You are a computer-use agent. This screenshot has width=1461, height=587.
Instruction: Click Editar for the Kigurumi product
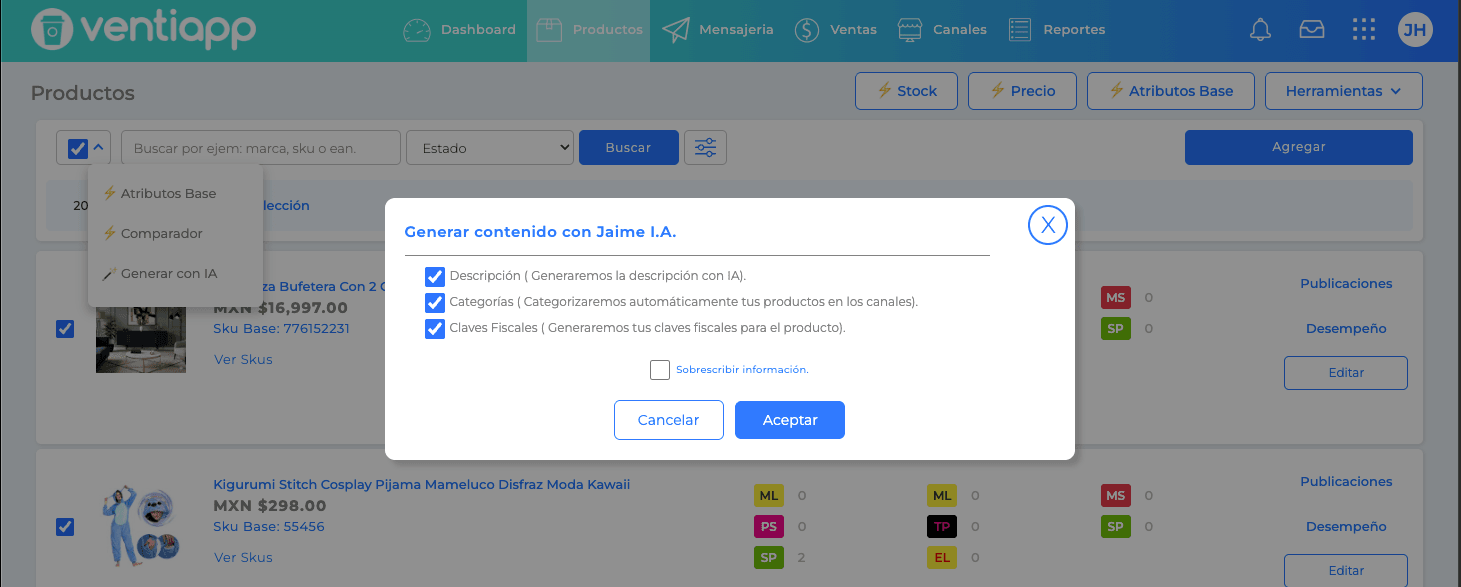[1346, 571]
